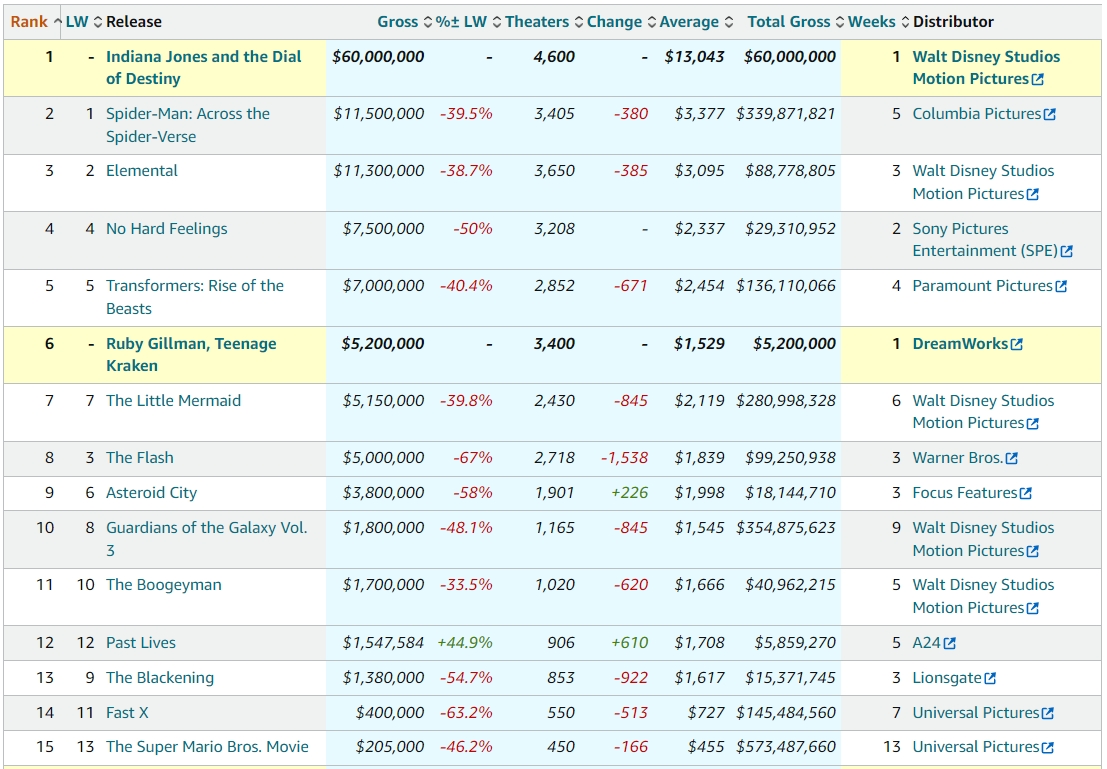The width and height of the screenshot is (1107, 769).
Task: Sort table by LW column
Action: [x=83, y=22]
